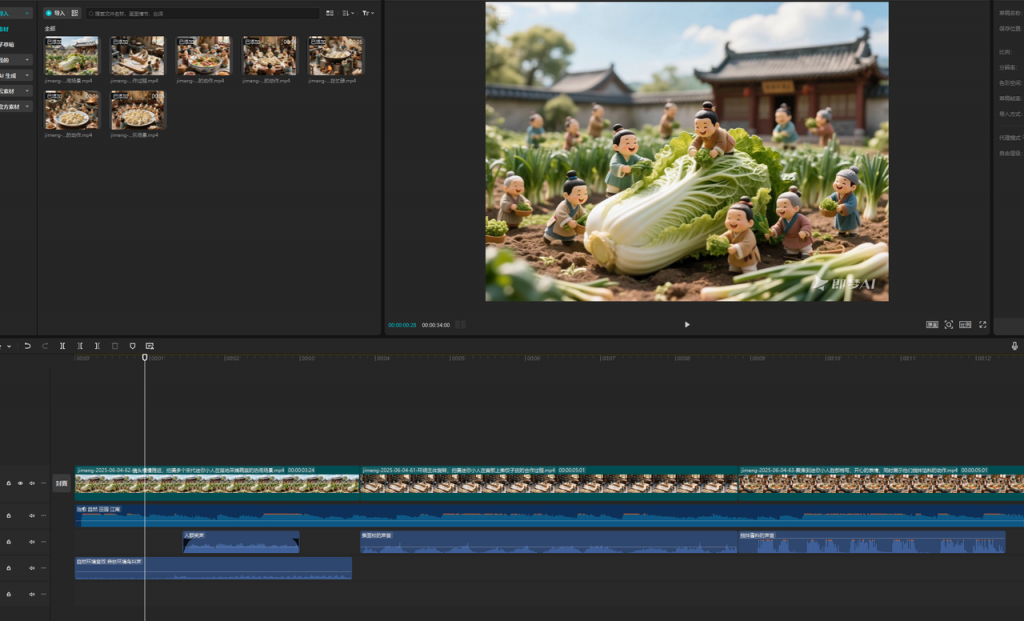Select the 人群笑声 audio clip

[241, 542]
